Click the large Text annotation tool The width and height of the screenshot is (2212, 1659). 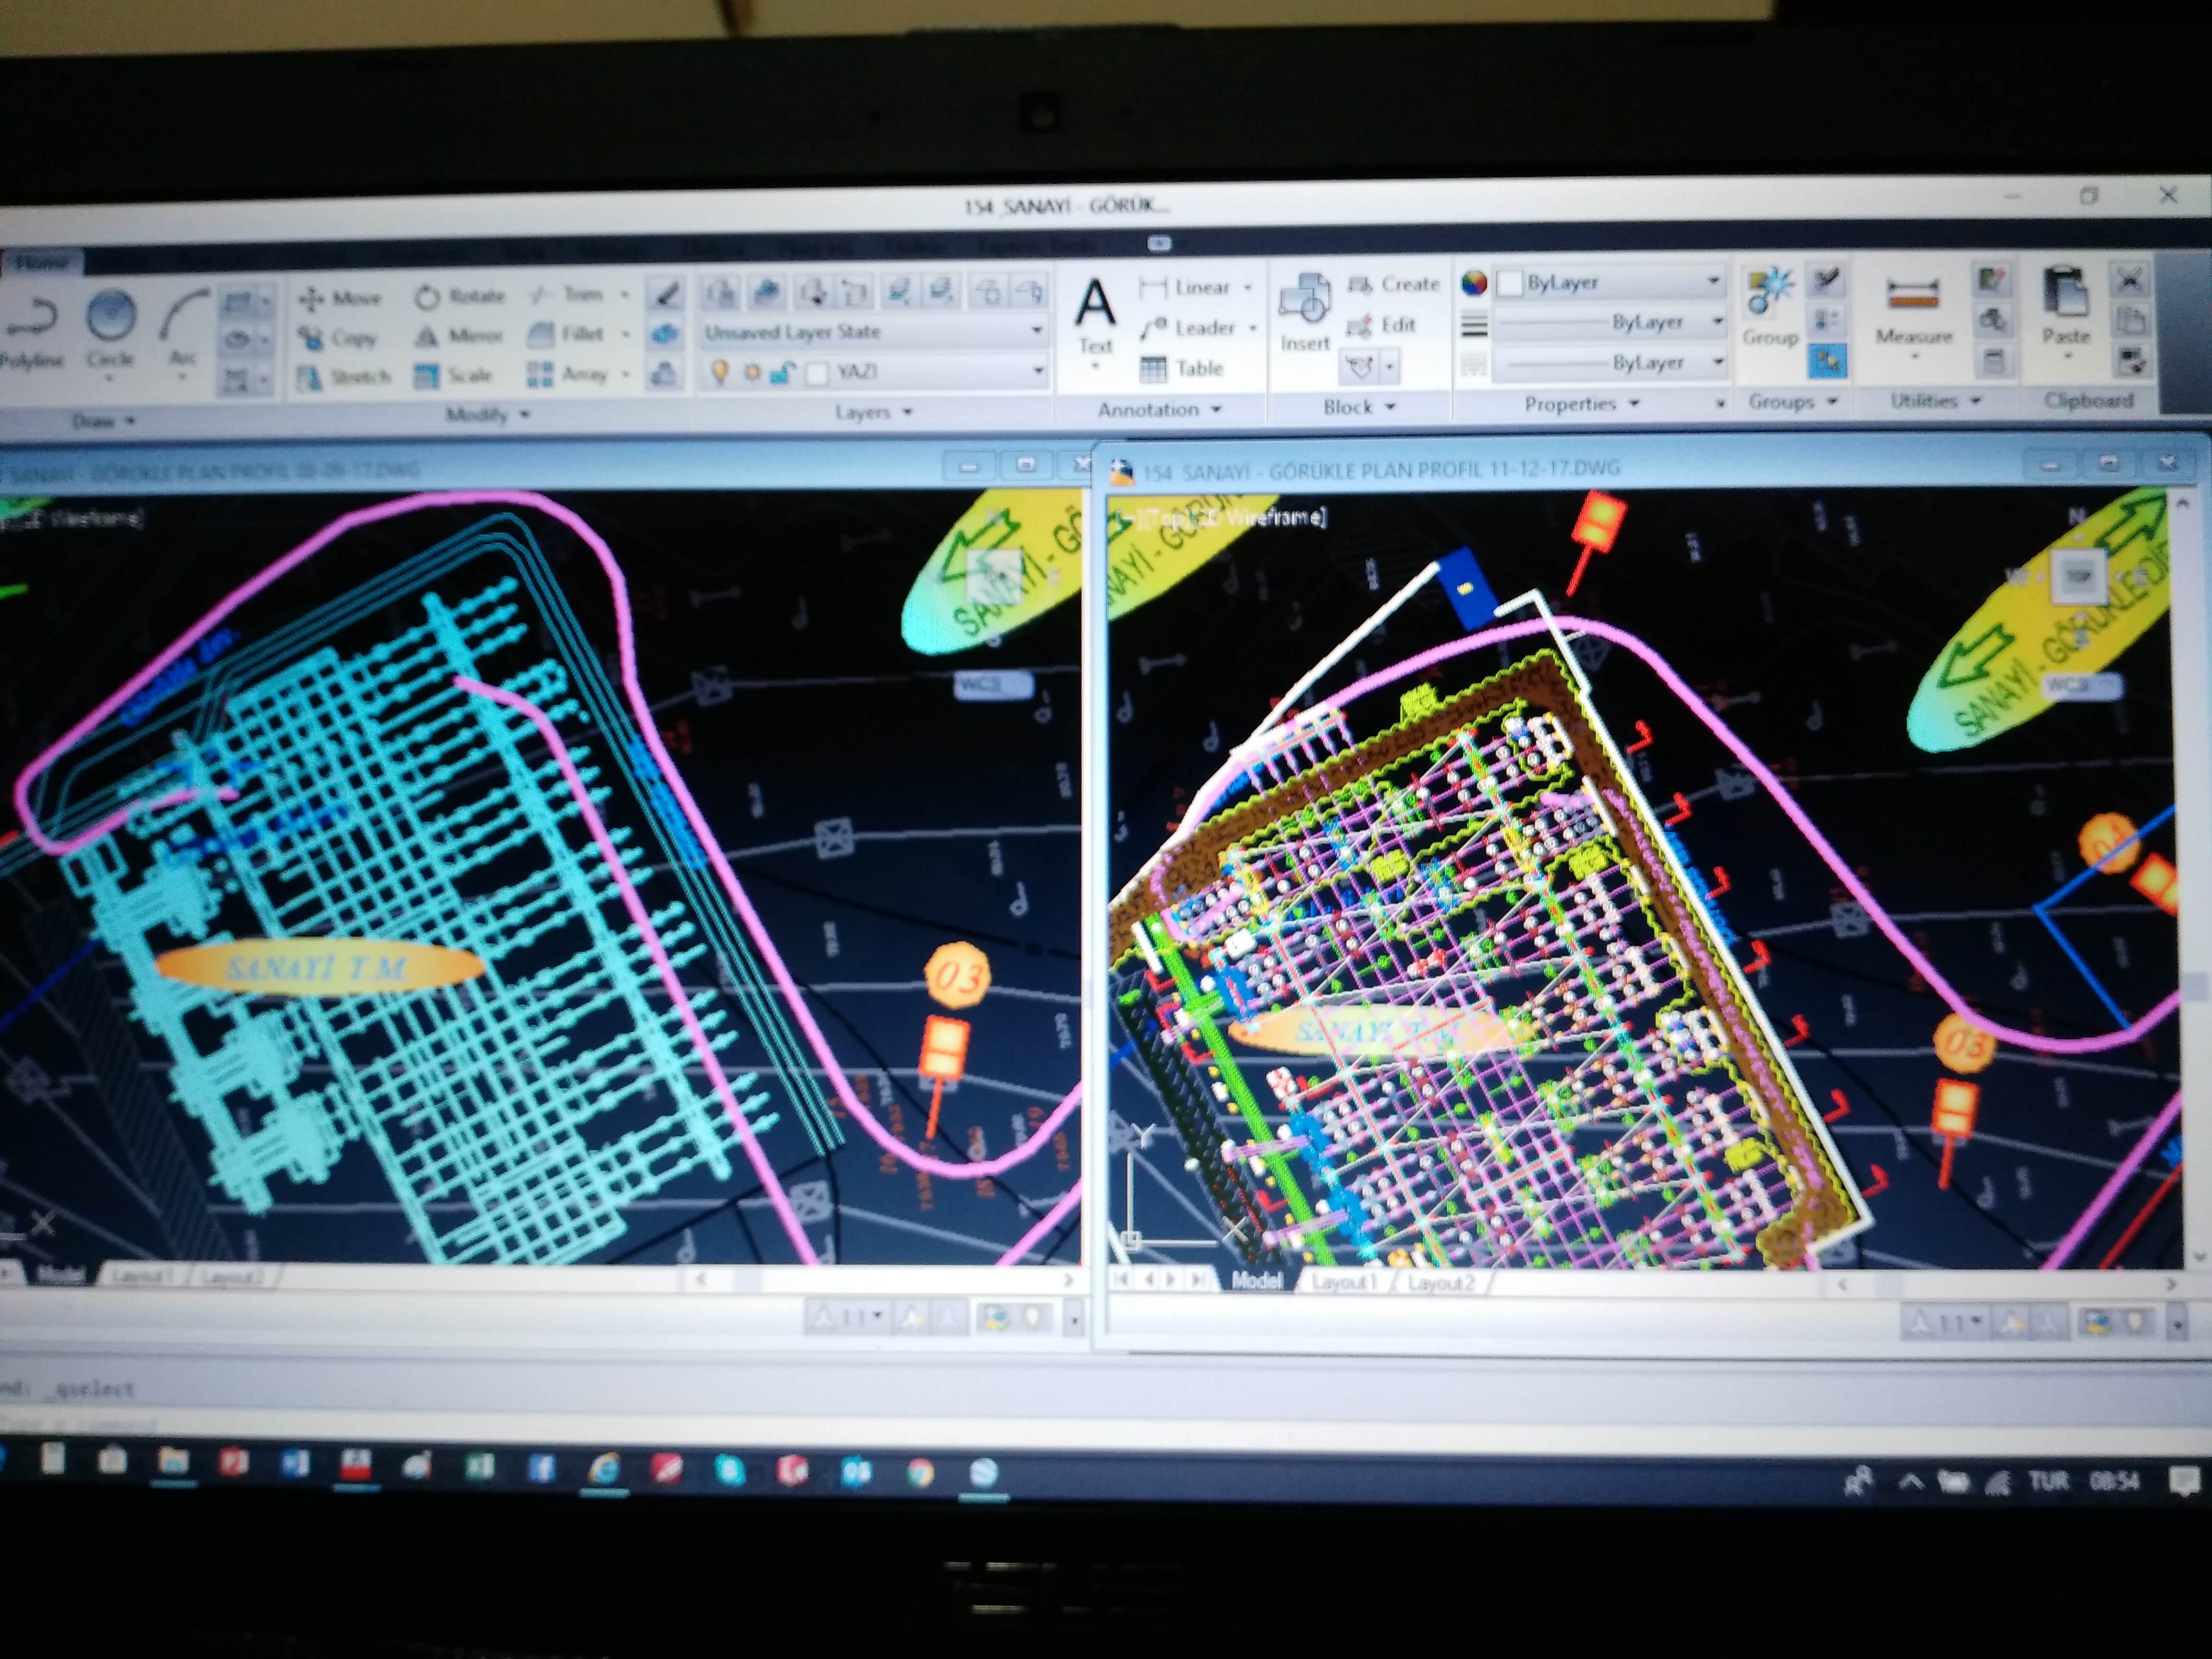tap(1095, 318)
